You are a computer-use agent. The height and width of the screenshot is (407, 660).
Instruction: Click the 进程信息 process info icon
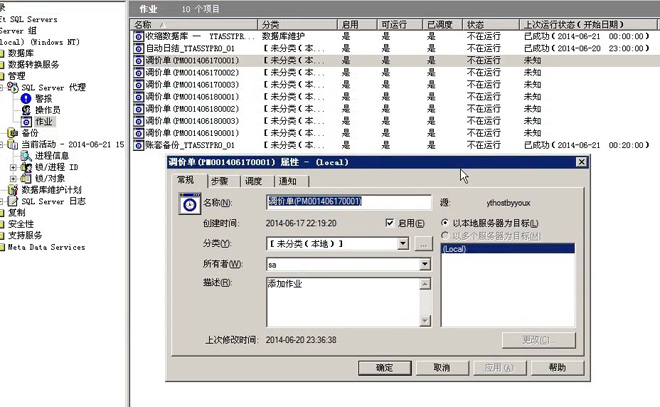[26, 156]
